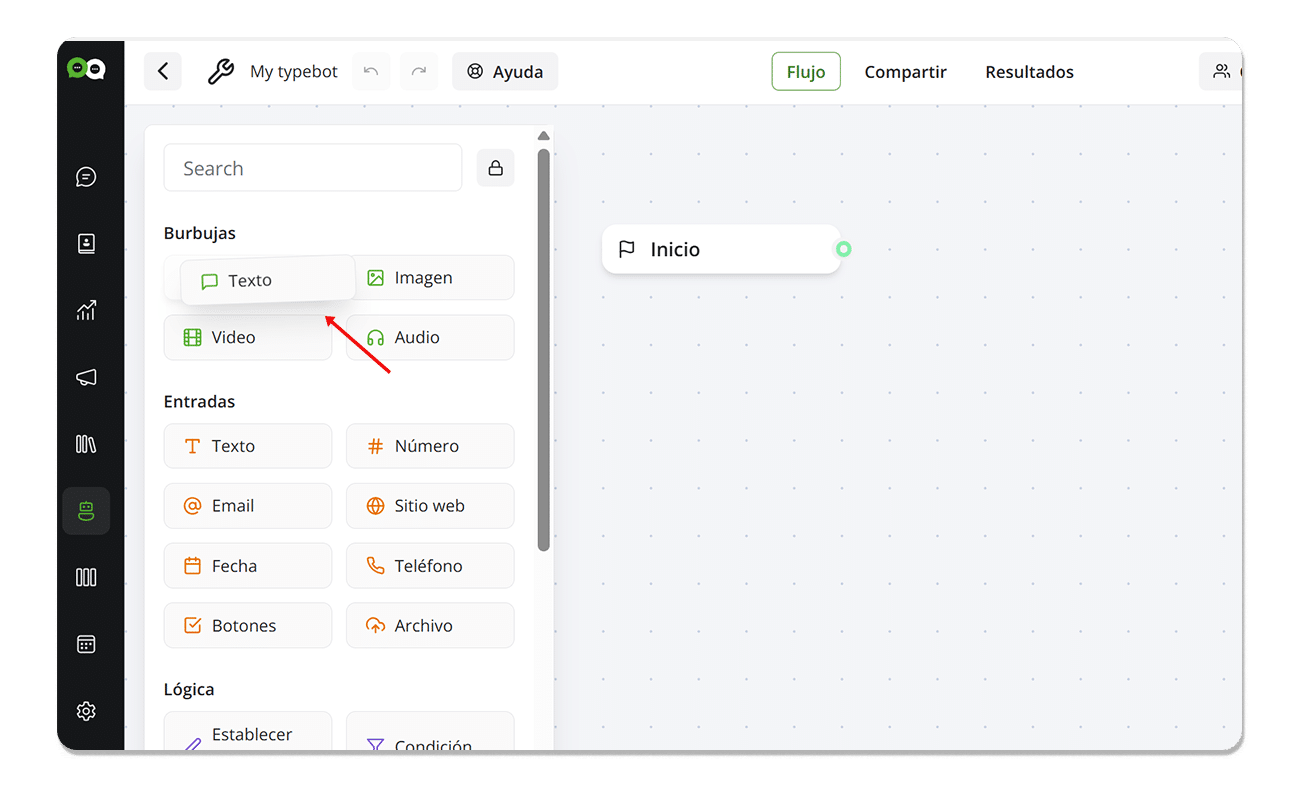The image size is (1303, 799).
Task: Click the scroll up arrow of blocks panel
Action: click(543, 136)
